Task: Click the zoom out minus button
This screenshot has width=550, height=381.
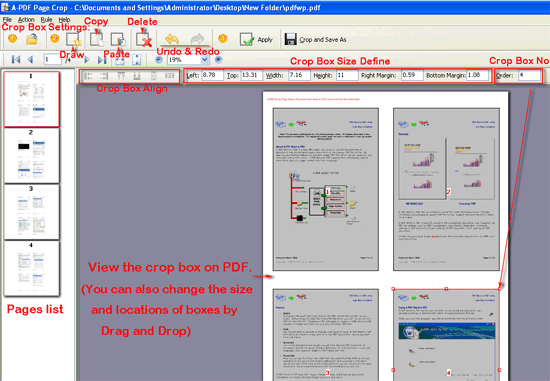Action: pos(159,60)
